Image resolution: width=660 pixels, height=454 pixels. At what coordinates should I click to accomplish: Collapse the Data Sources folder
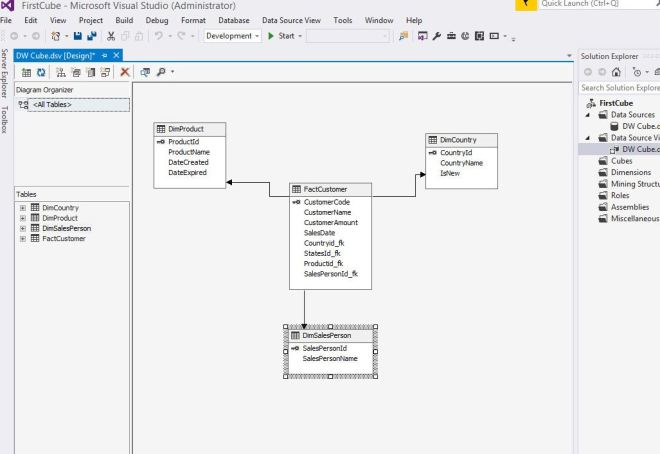[589, 114]
